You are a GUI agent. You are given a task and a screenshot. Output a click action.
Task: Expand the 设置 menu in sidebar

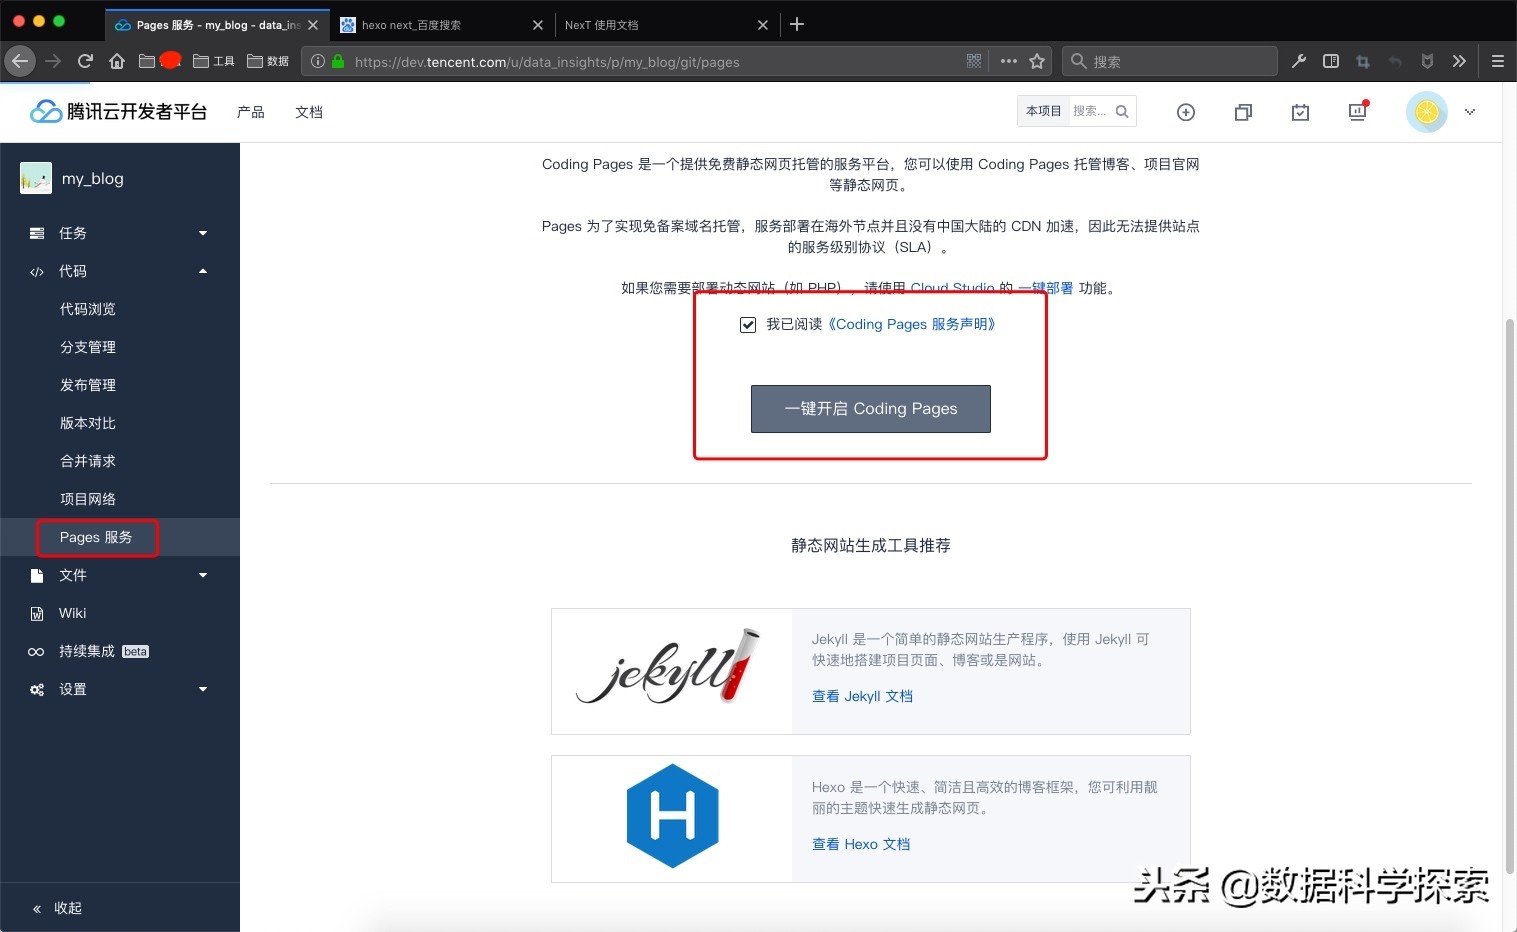tap(202, 689)
